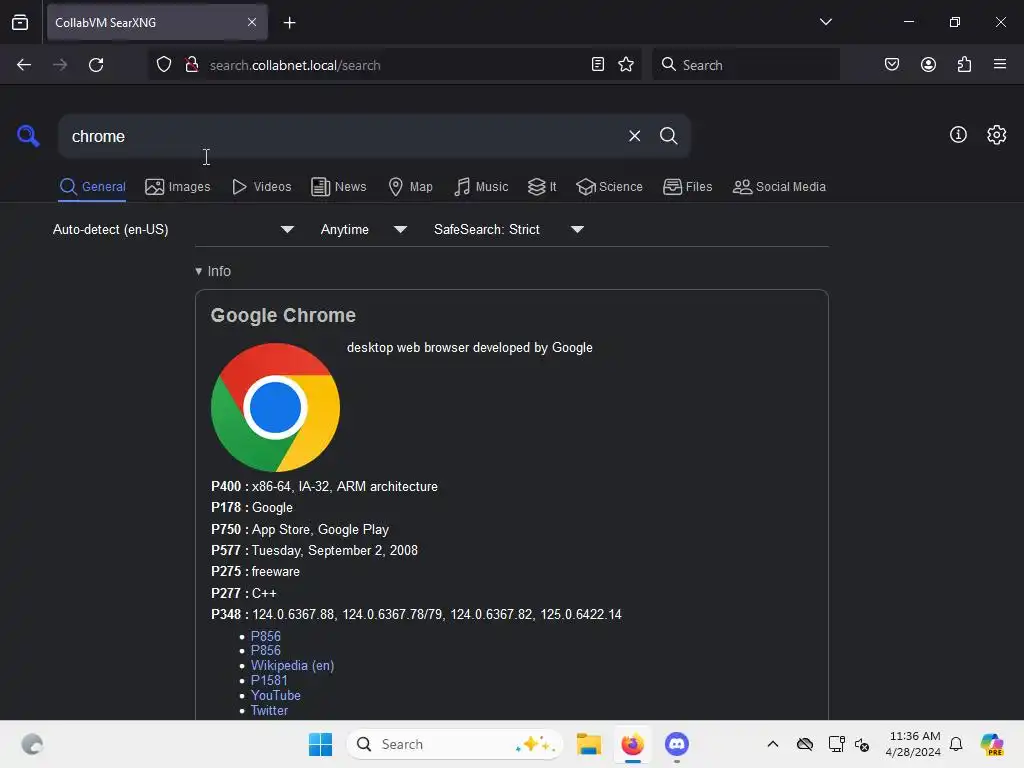This screenshot has width=1024, height=768.
Task: Click the P400 architecture row text
Action: coord(324,487)
